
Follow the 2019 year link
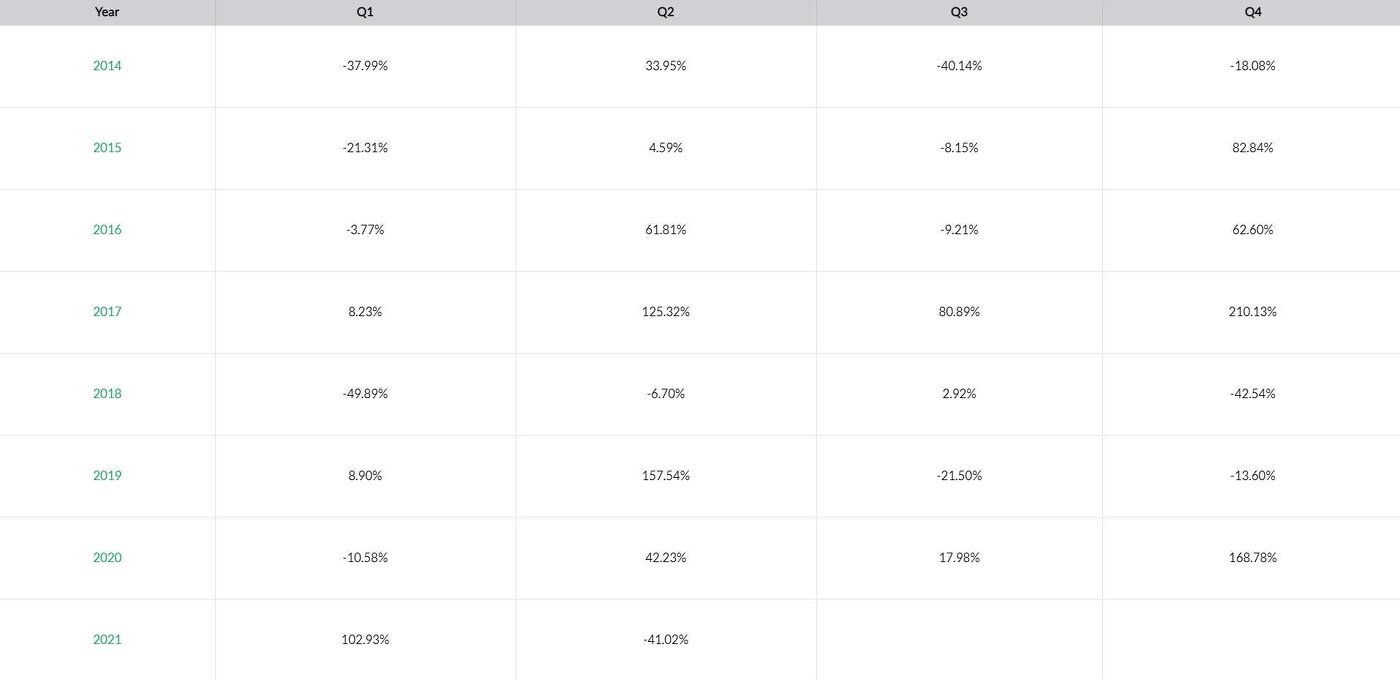point(107,476)
